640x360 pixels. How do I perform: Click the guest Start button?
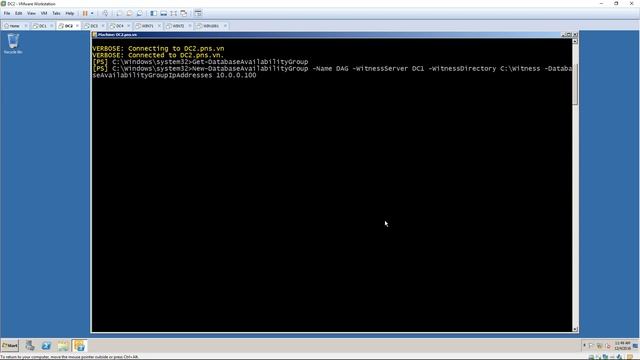pos(10,346)
